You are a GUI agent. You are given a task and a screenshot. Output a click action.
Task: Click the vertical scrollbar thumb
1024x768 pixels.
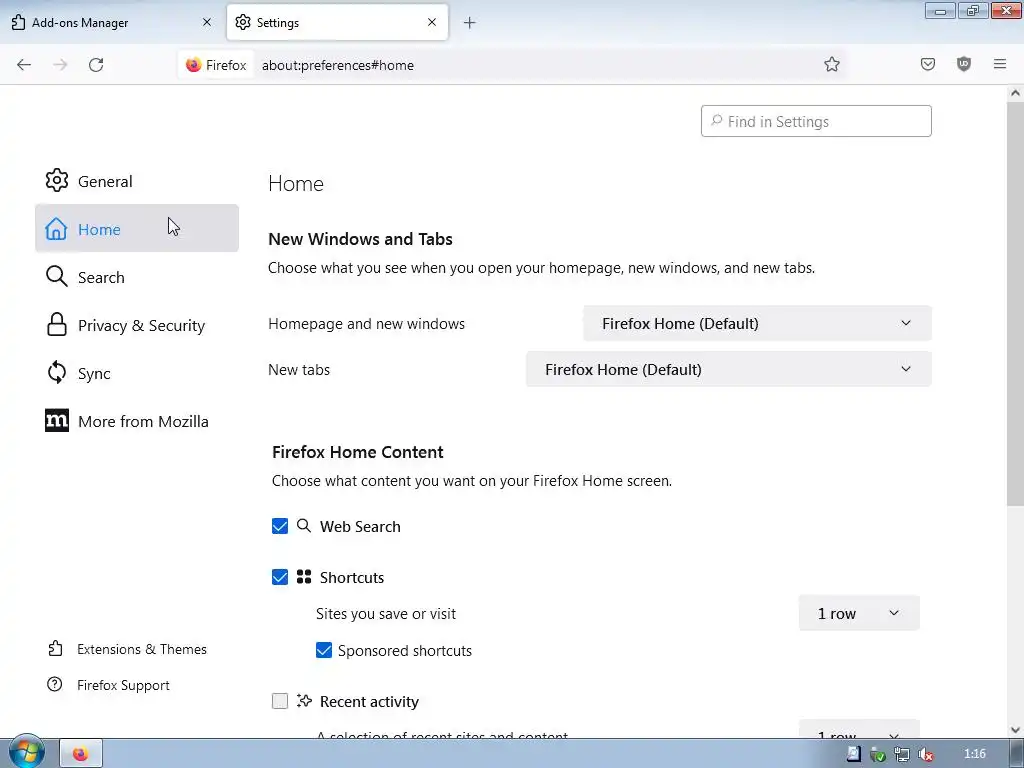[x=1015, y=303]
